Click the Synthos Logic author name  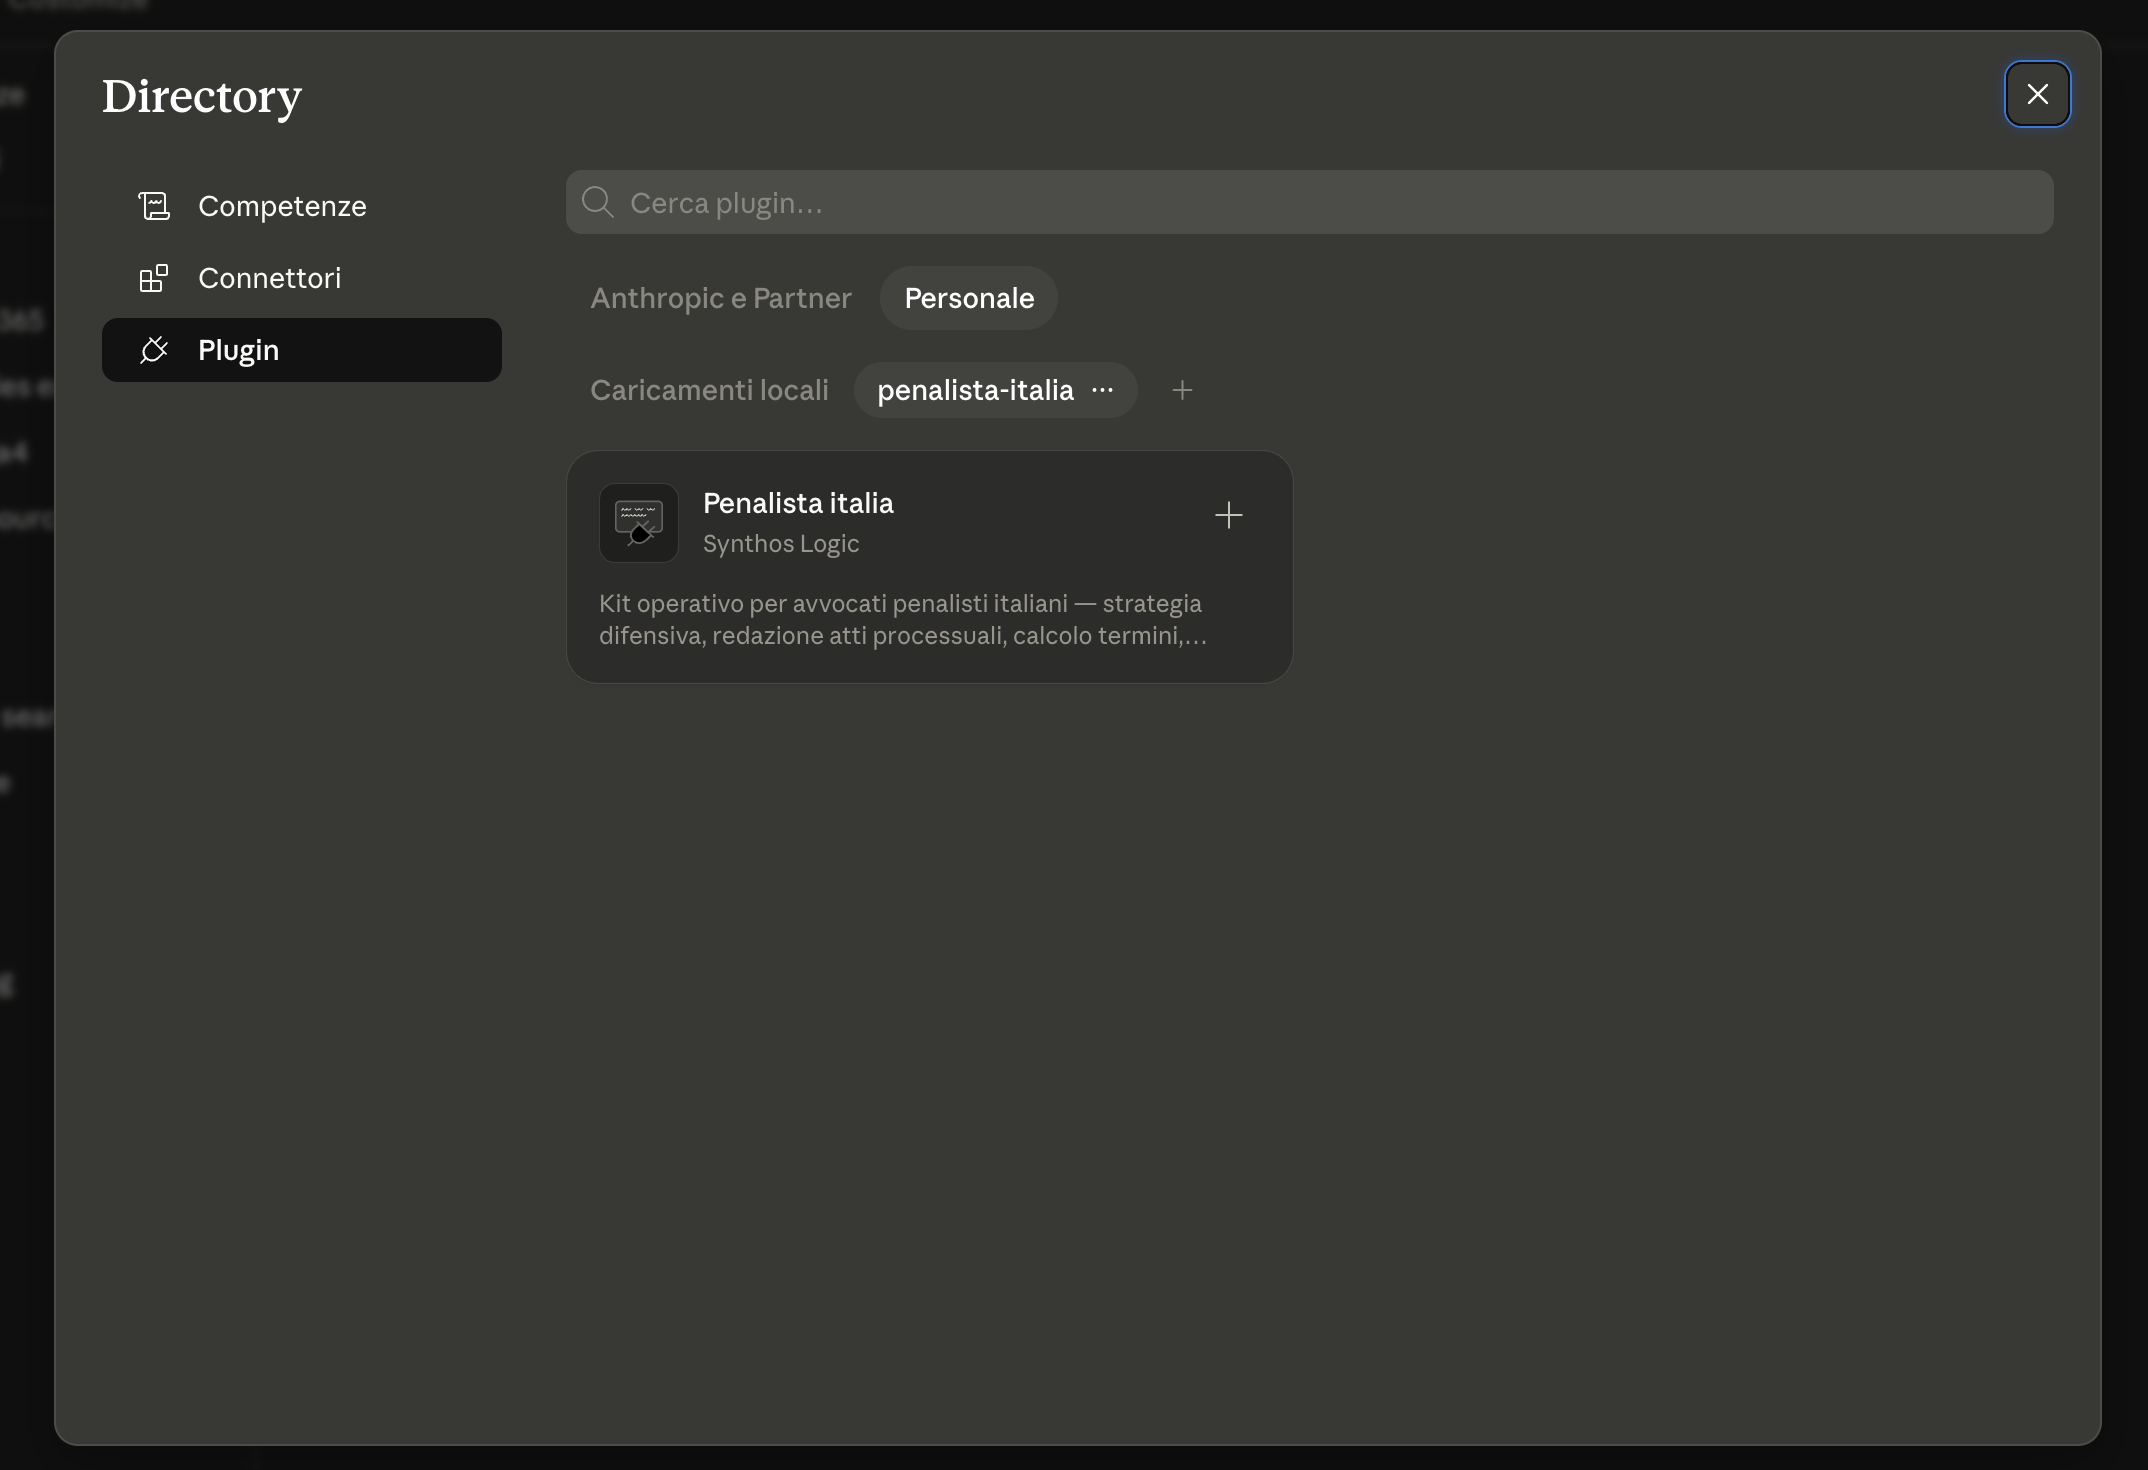pos(781,544)
